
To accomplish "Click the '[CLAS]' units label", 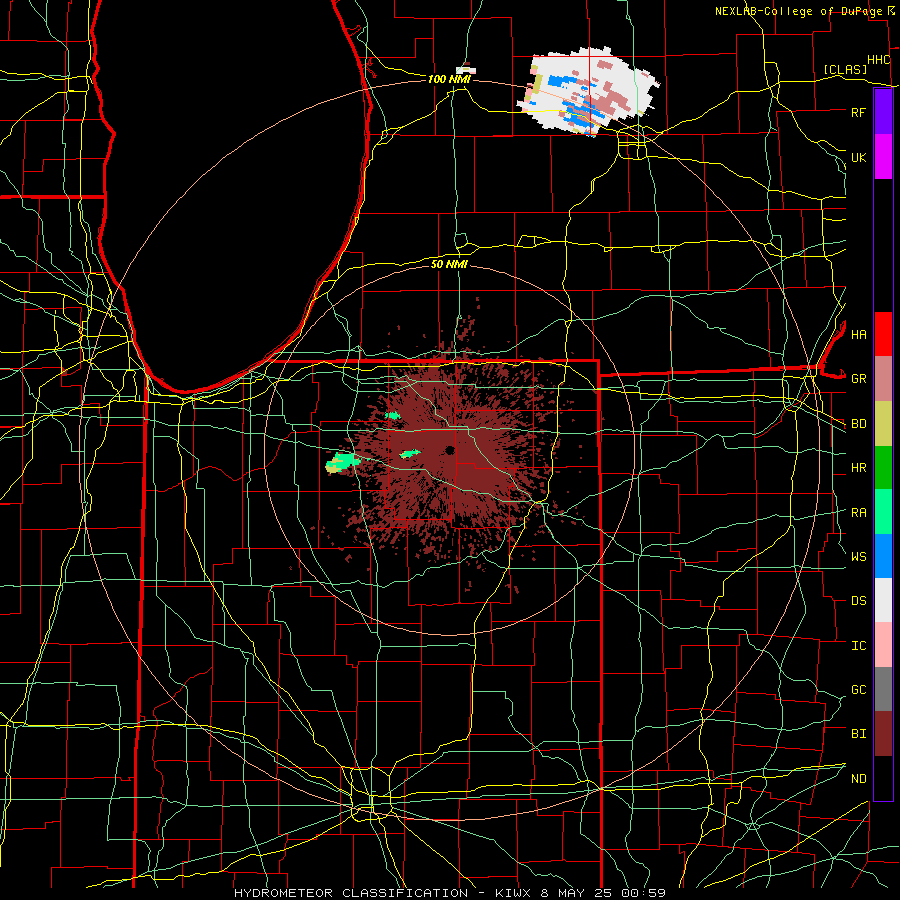I will tap(845, 69).
